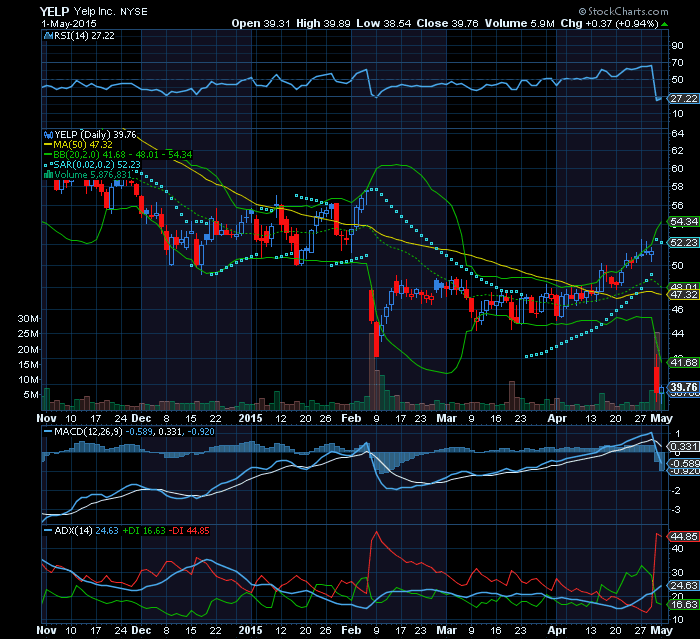Click the 2015 label on price panel date axis
This screenshot has height=639, width=700.
pos(250,418)
